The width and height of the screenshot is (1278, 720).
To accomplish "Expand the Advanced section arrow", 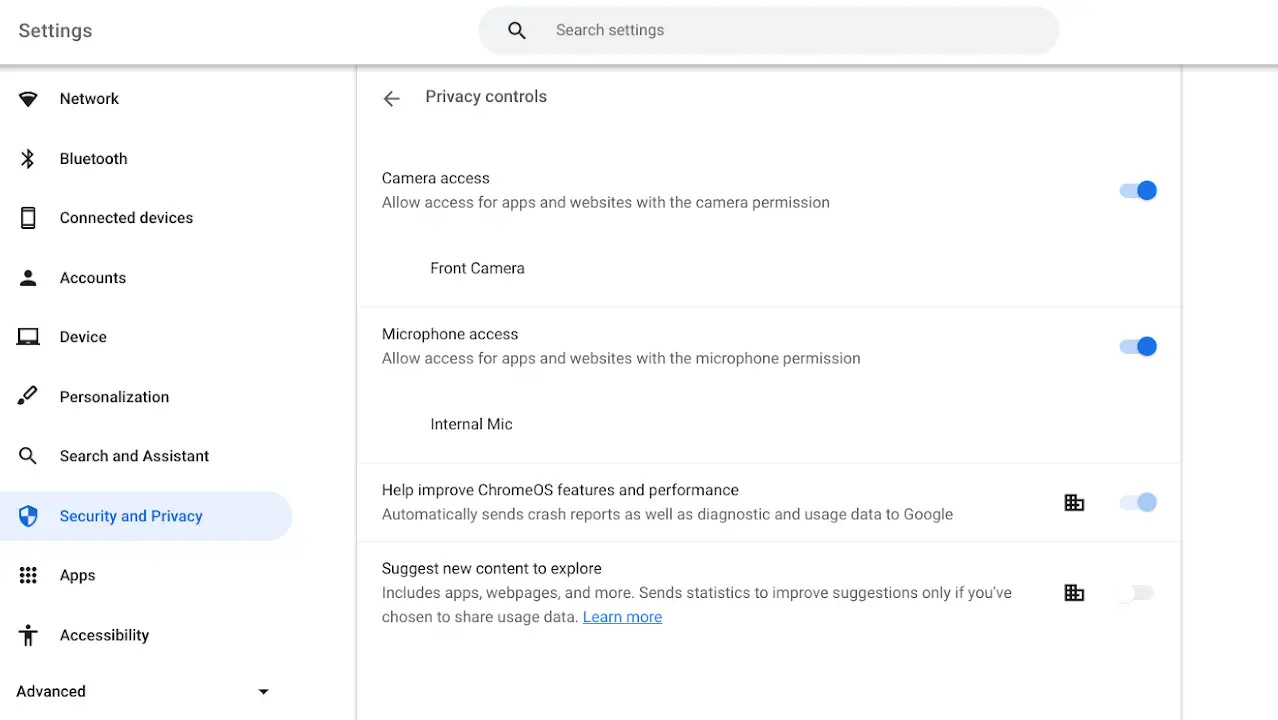I will (263, 691).
